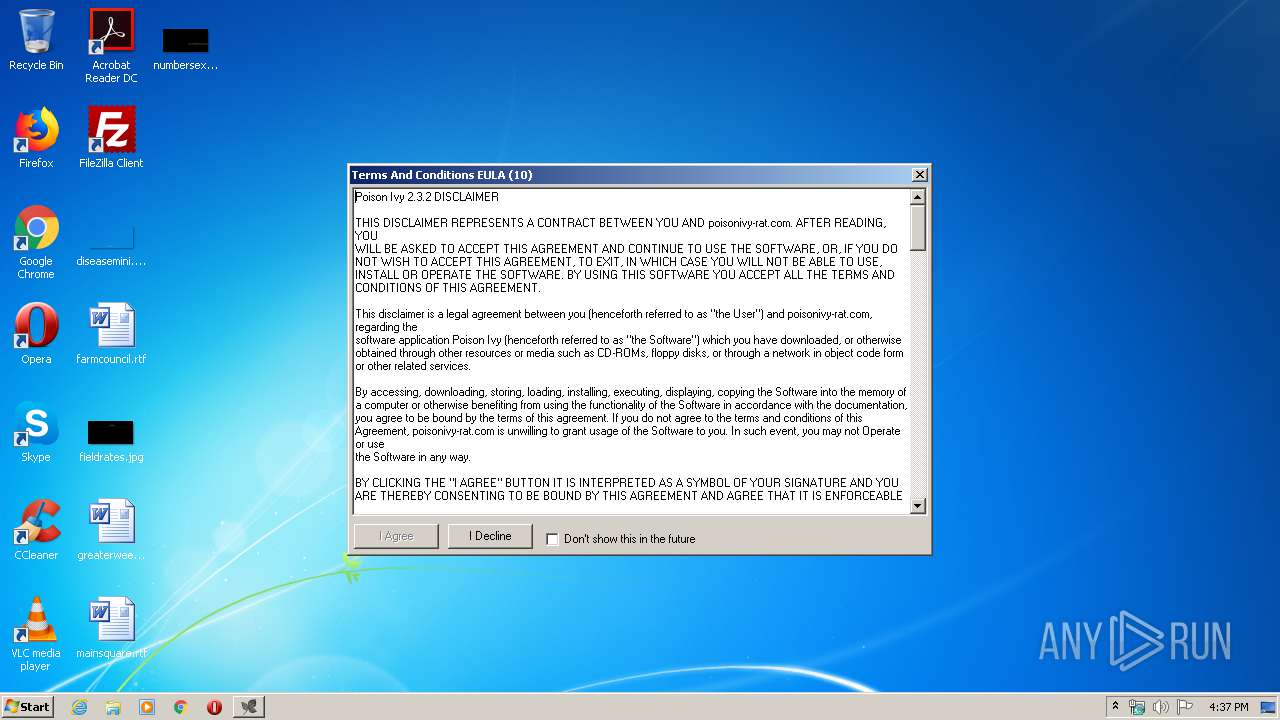Launch VLC media player shortcut

click(36, 634)
